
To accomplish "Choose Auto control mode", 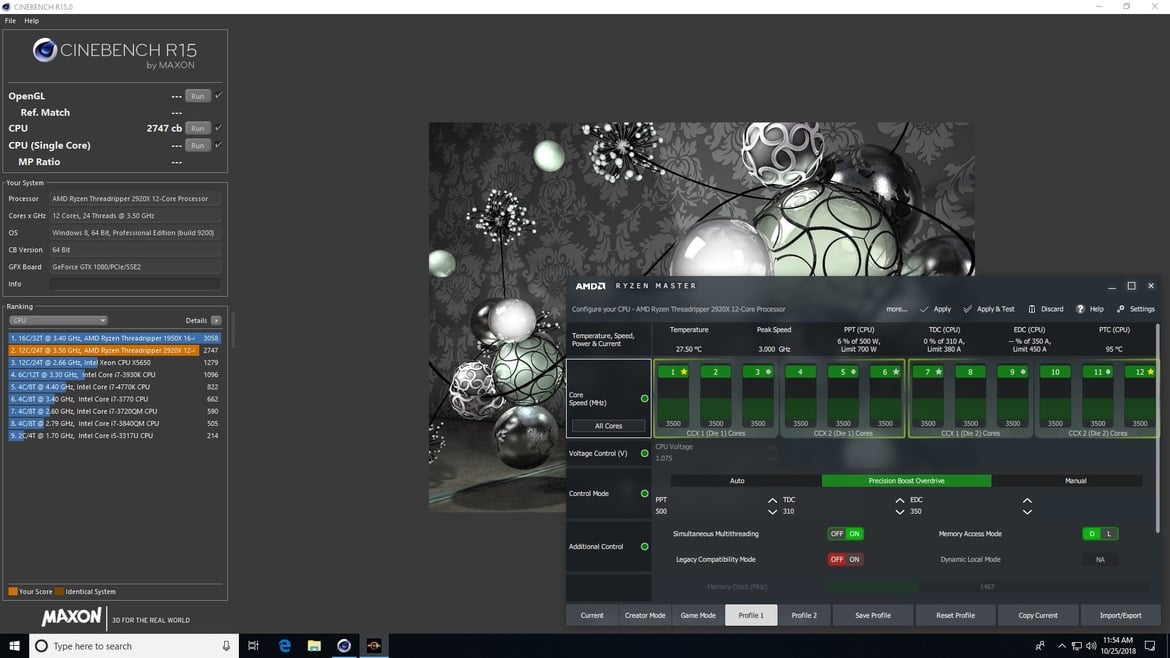I will coord(737,480).
